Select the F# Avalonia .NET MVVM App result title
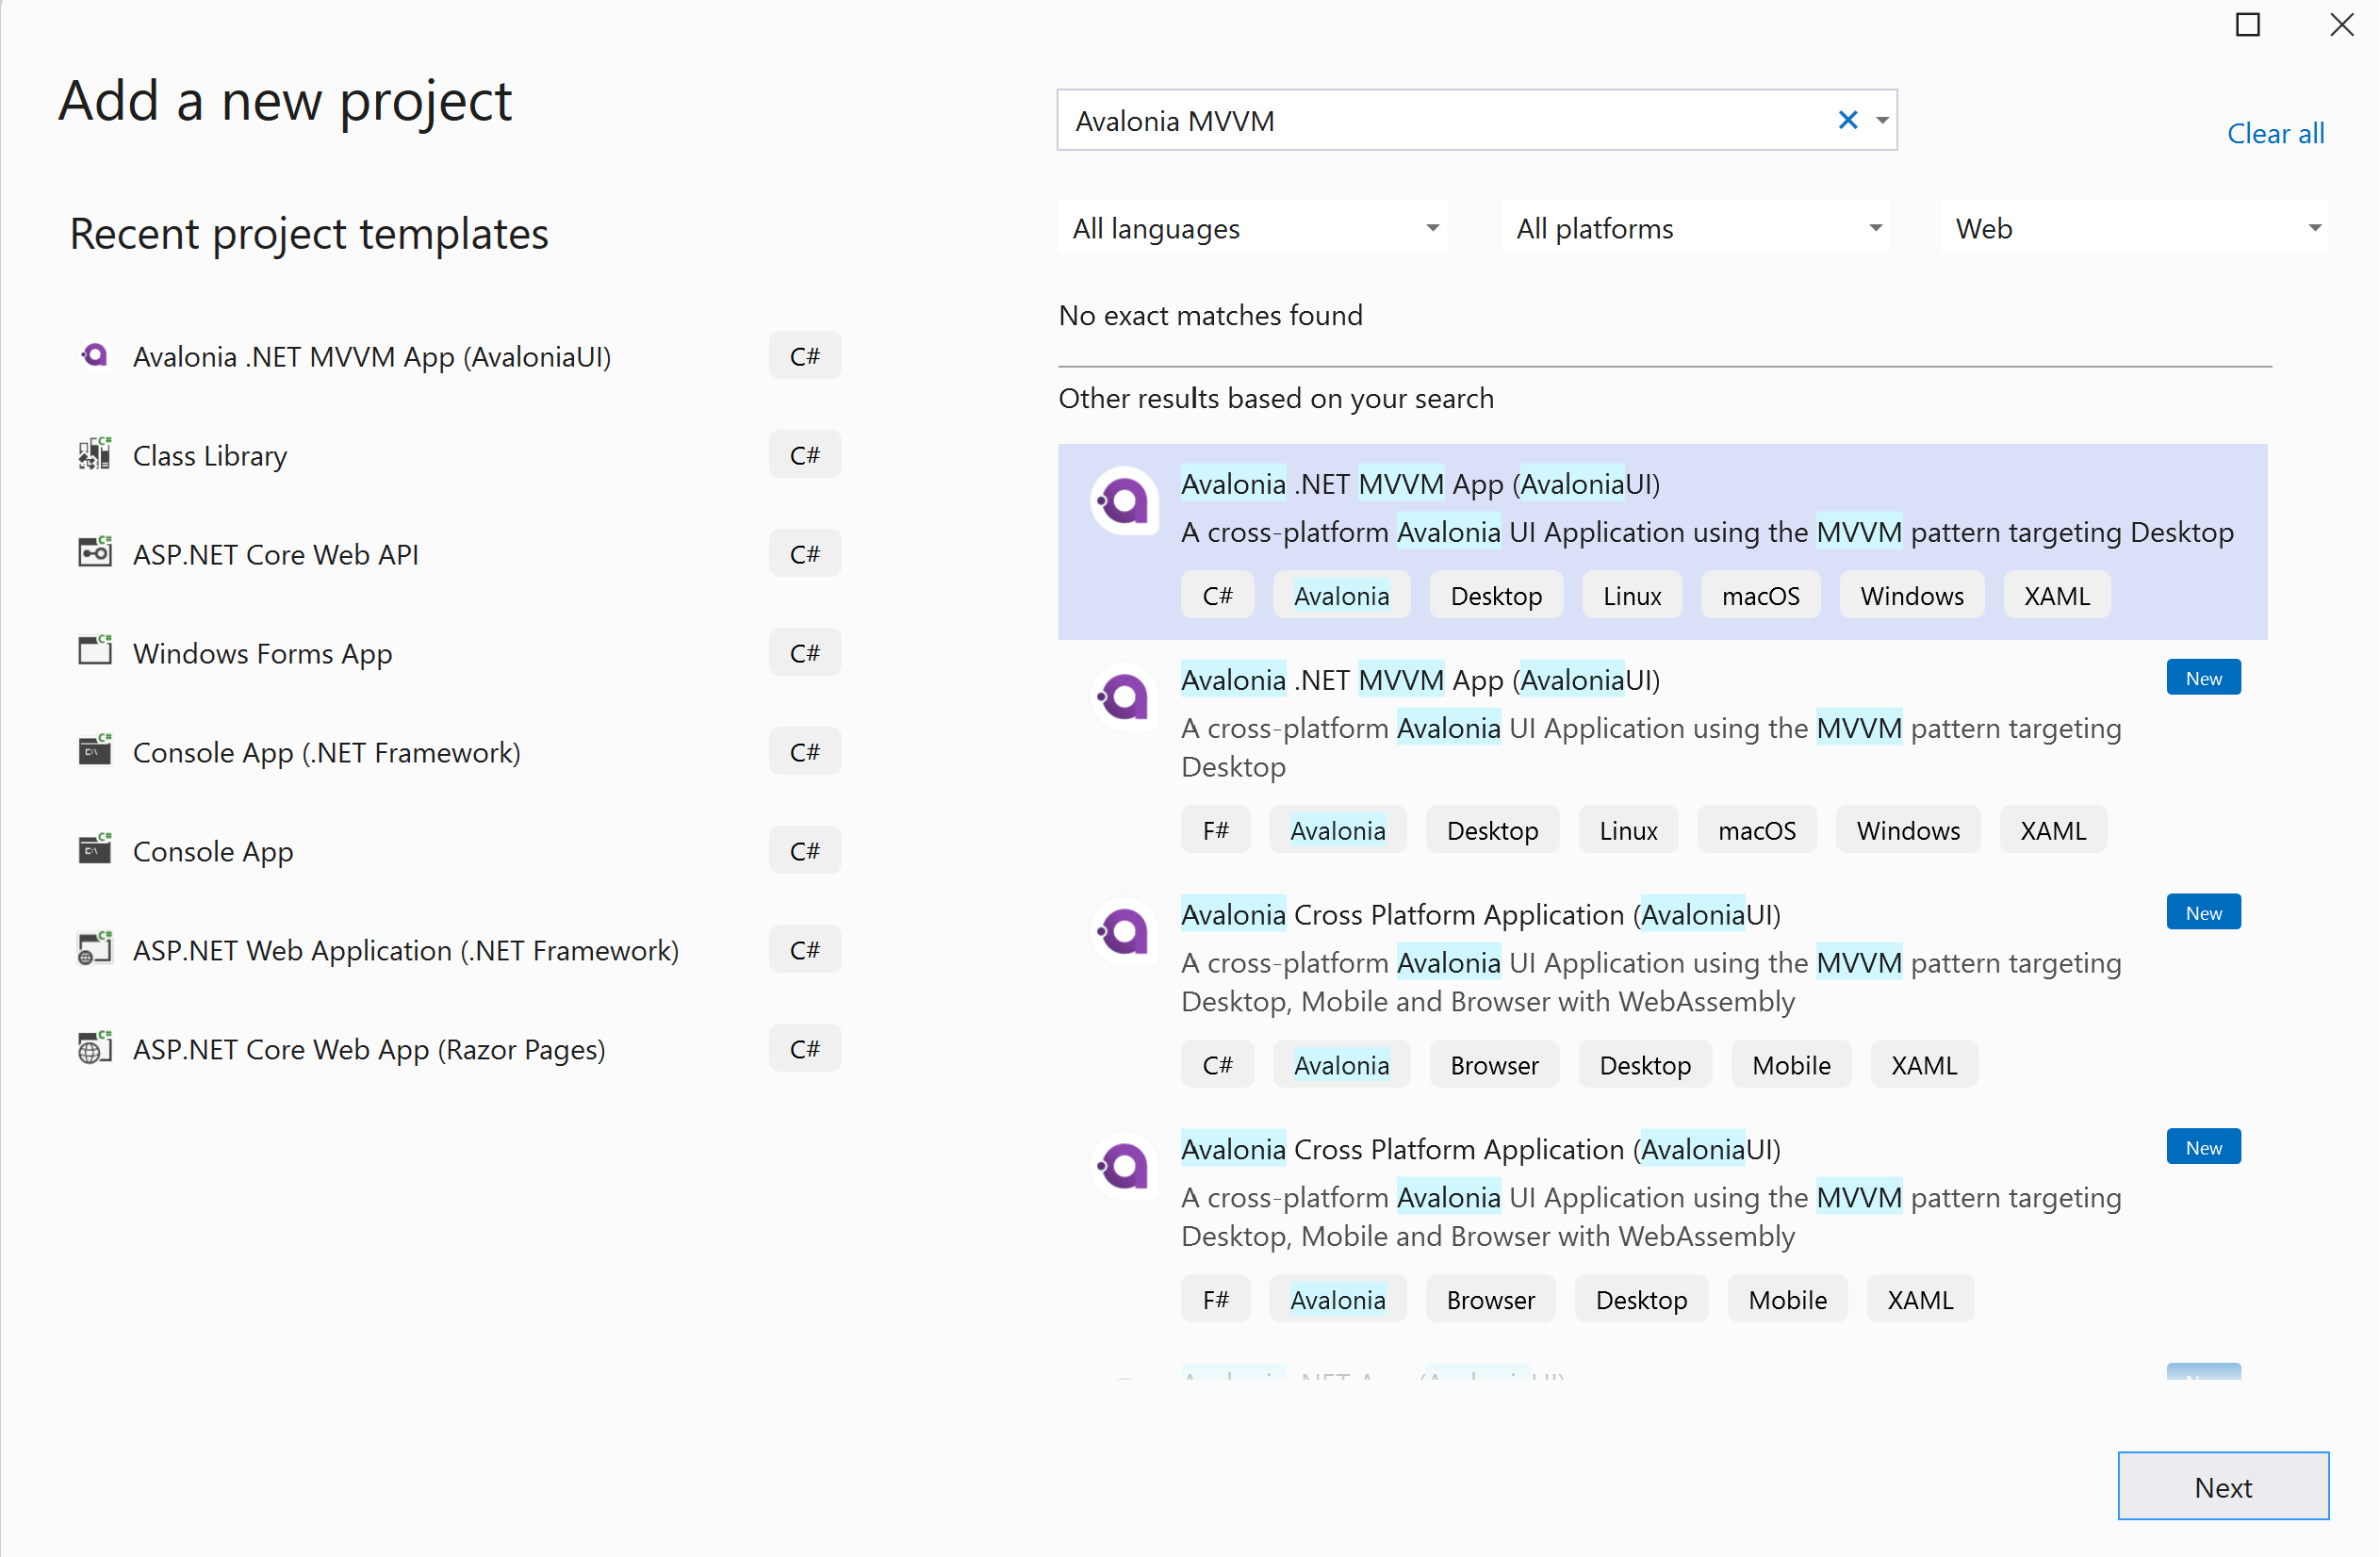 tap(1420, 680)
